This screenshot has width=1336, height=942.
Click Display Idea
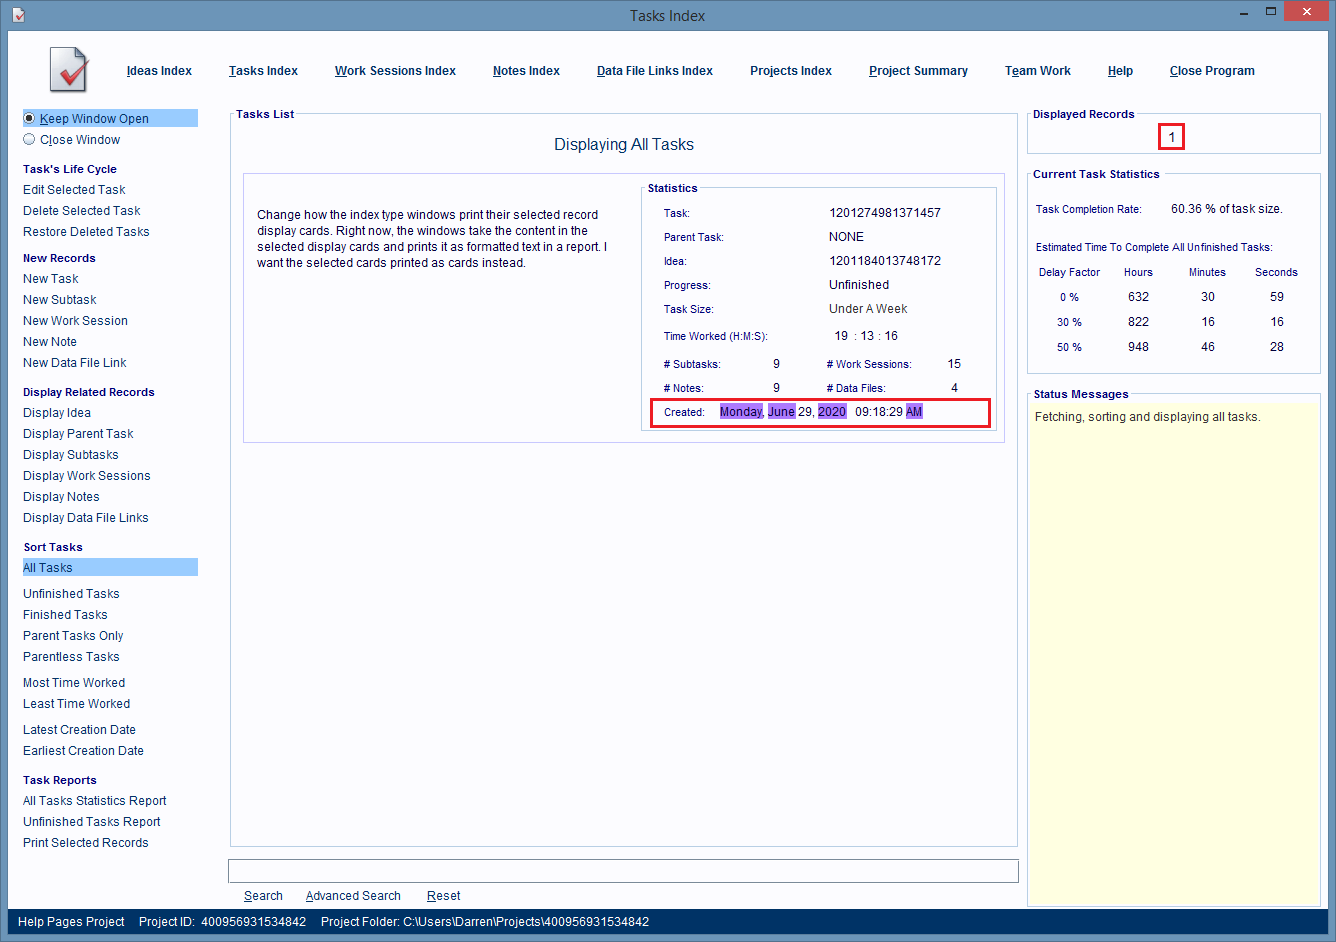[57, 413]
